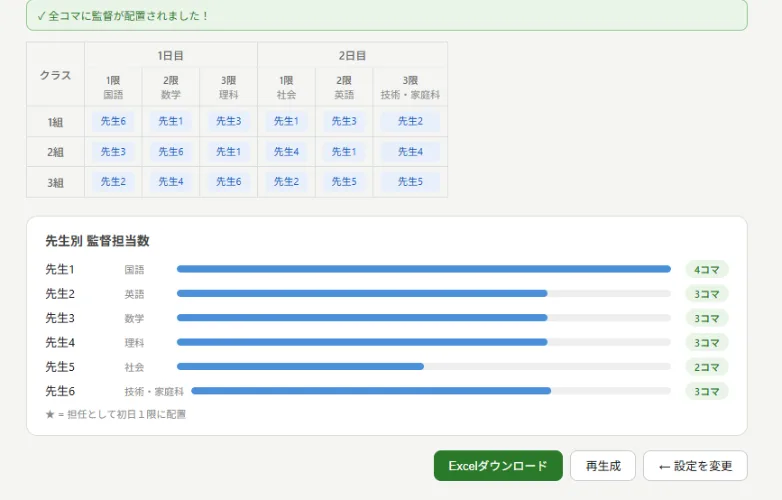The width and height of the screenshot is (782, 500).
Task: Select 先生1 cell in 2組 row under 理科
Action: [228, 152]
